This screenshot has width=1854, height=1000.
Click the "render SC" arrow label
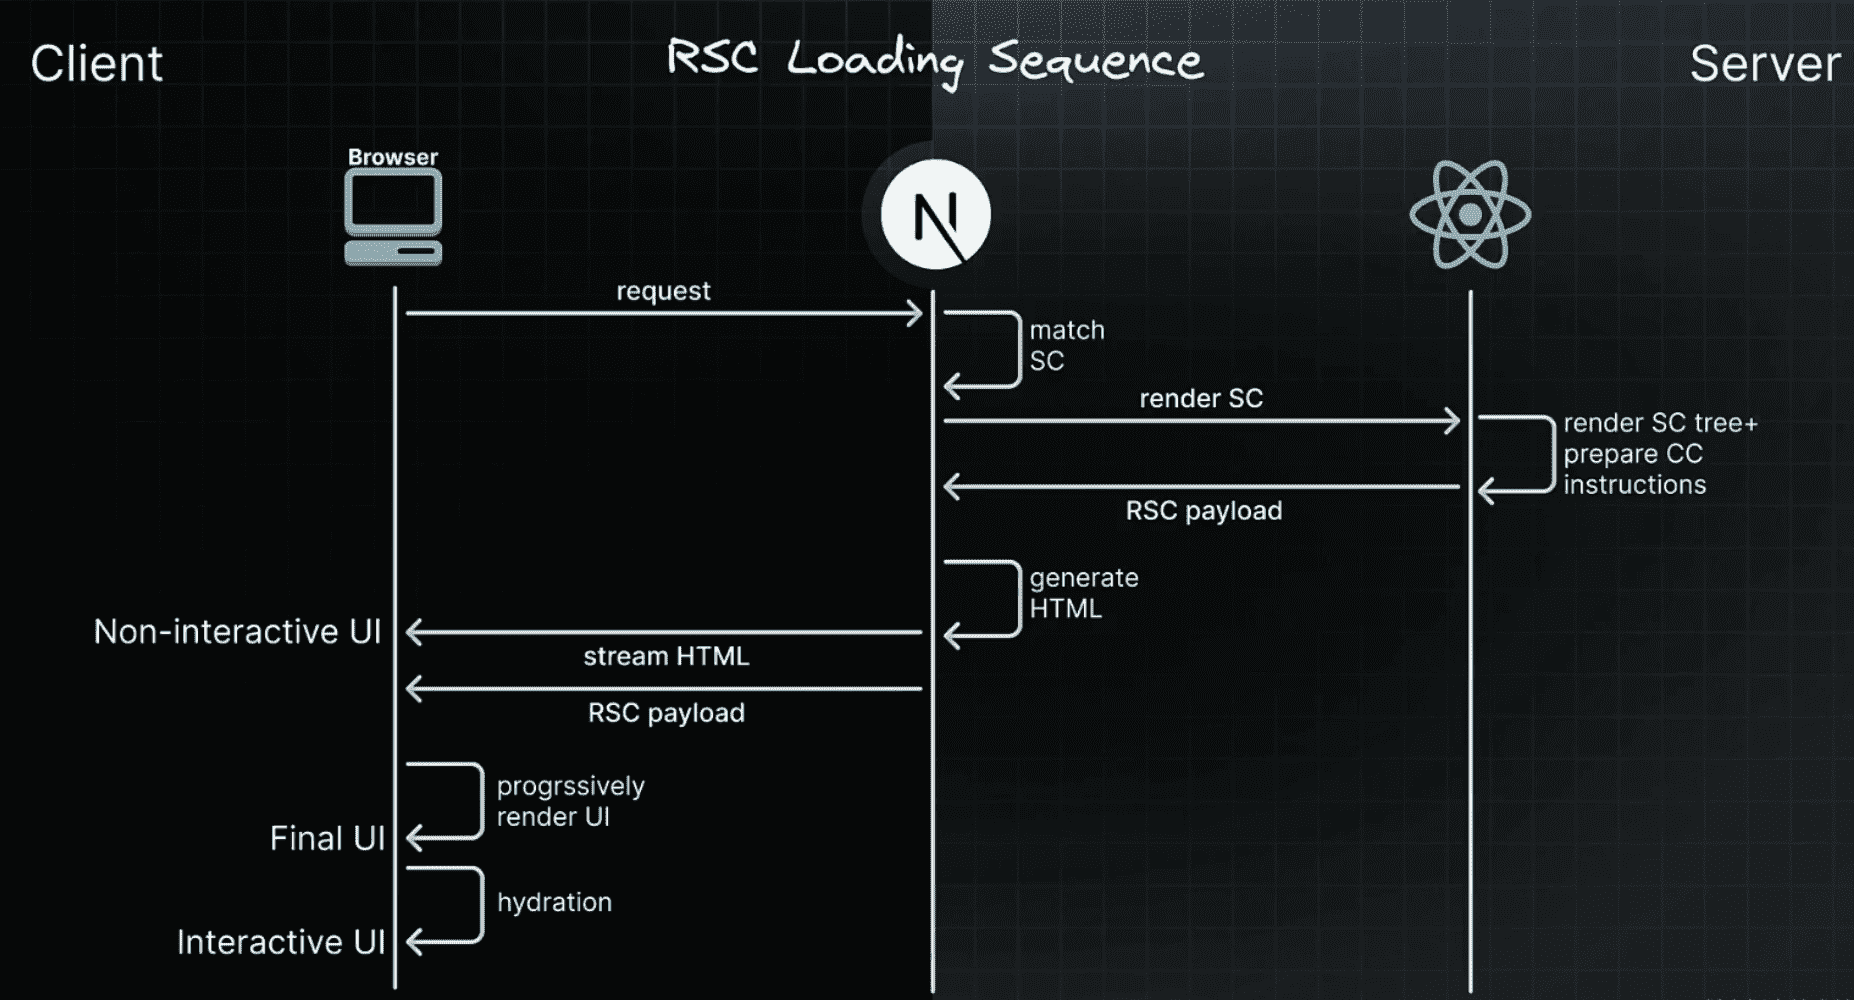tap(1201, 398)
